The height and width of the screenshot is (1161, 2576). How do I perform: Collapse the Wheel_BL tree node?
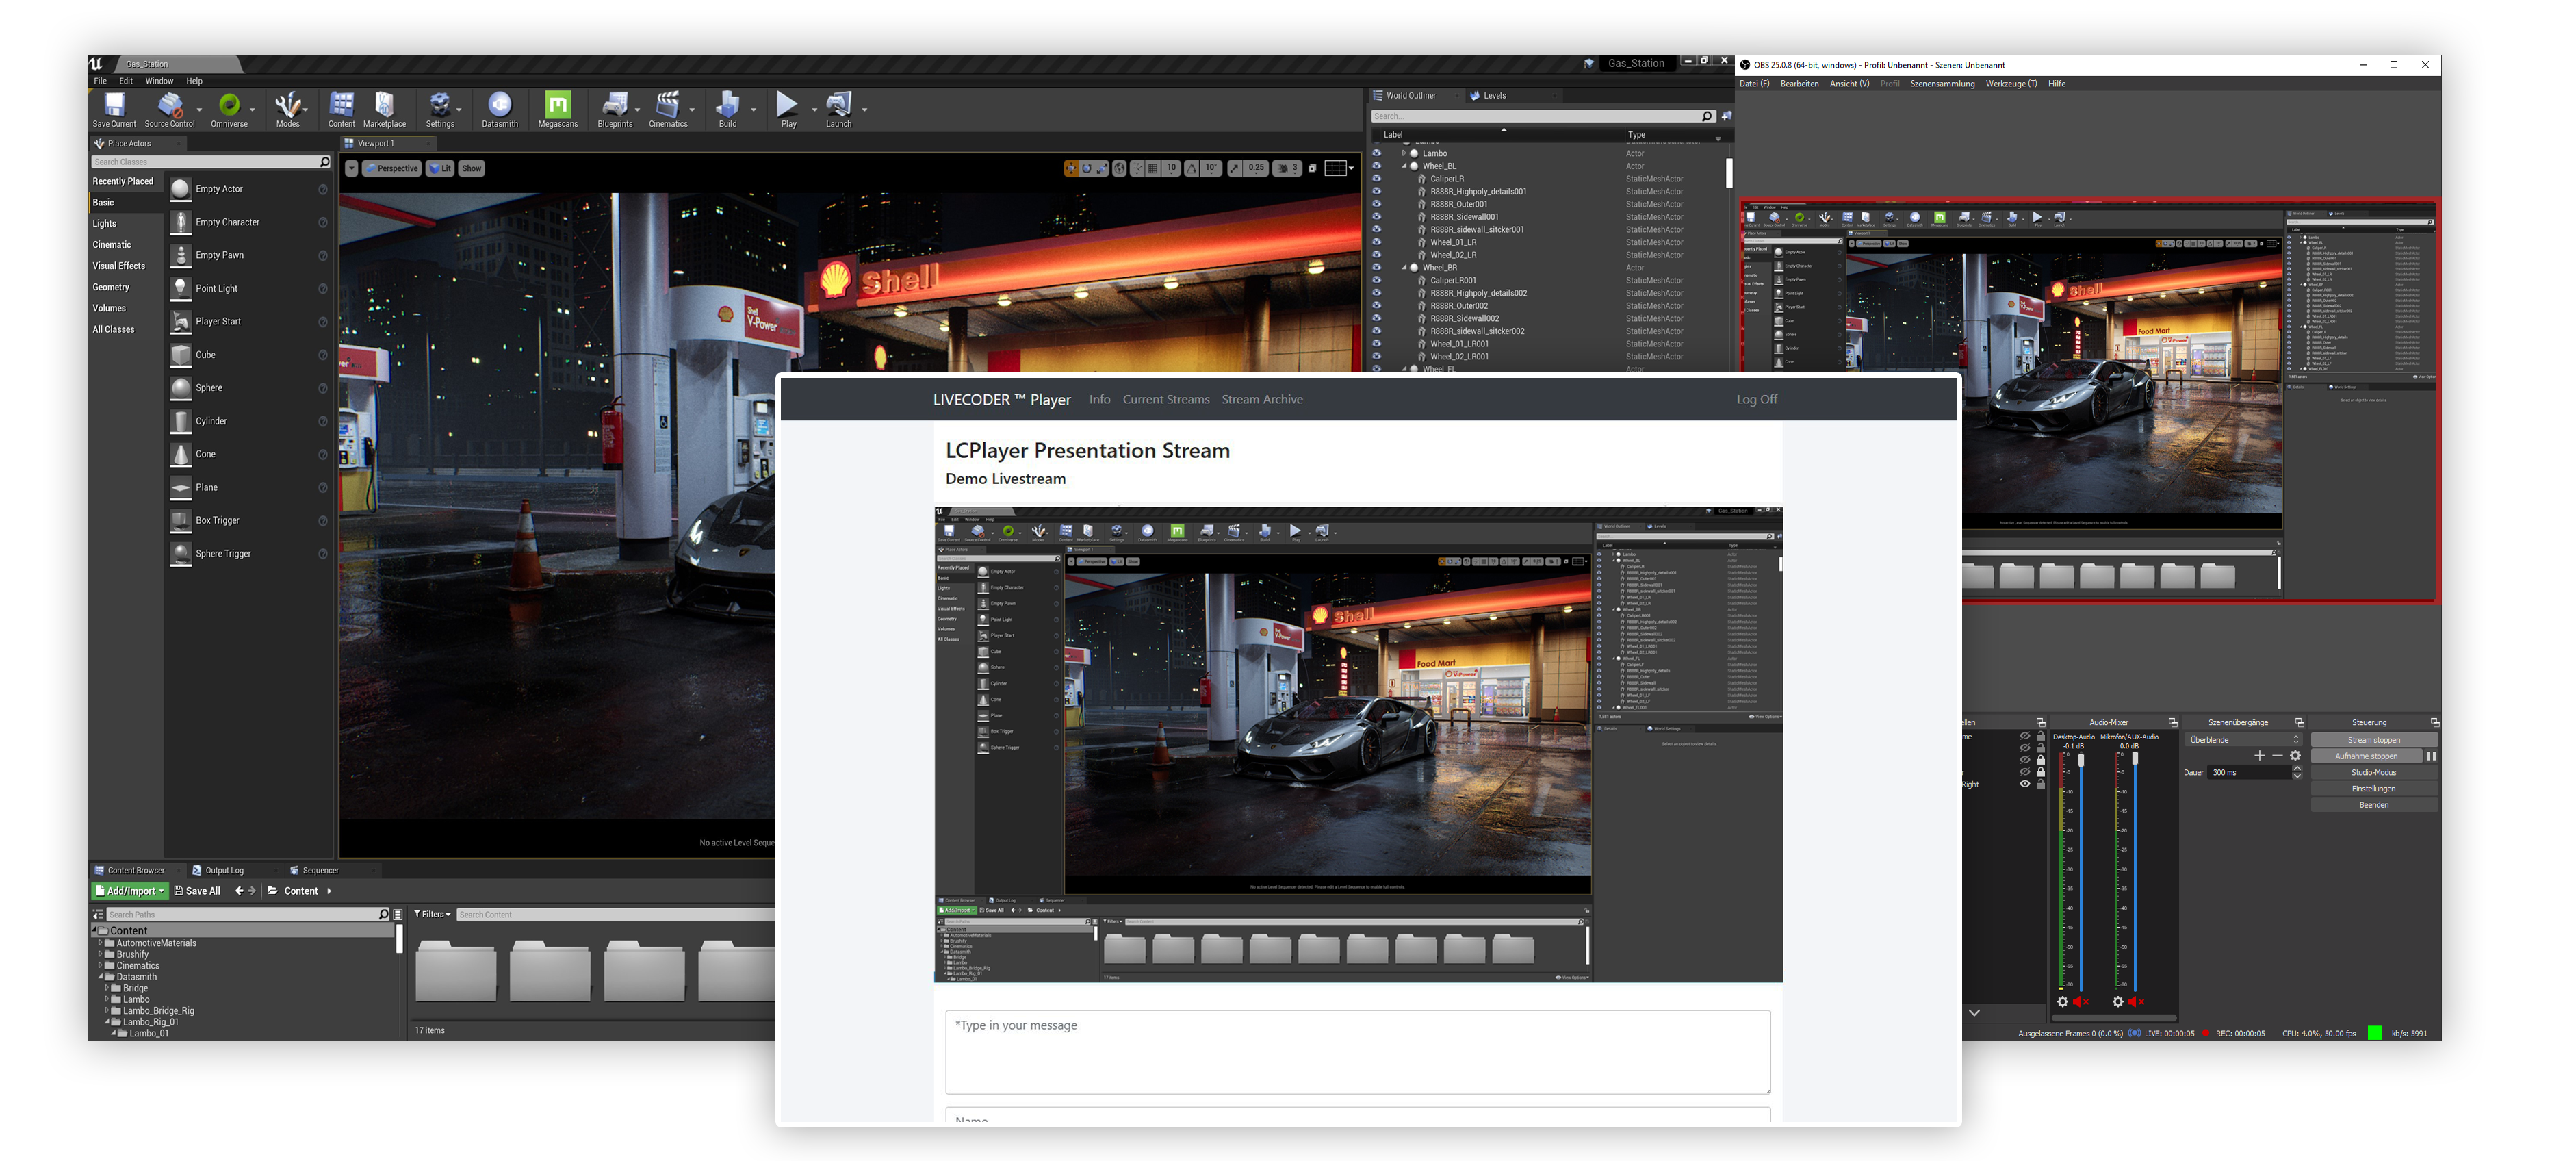click(1405, 166)
